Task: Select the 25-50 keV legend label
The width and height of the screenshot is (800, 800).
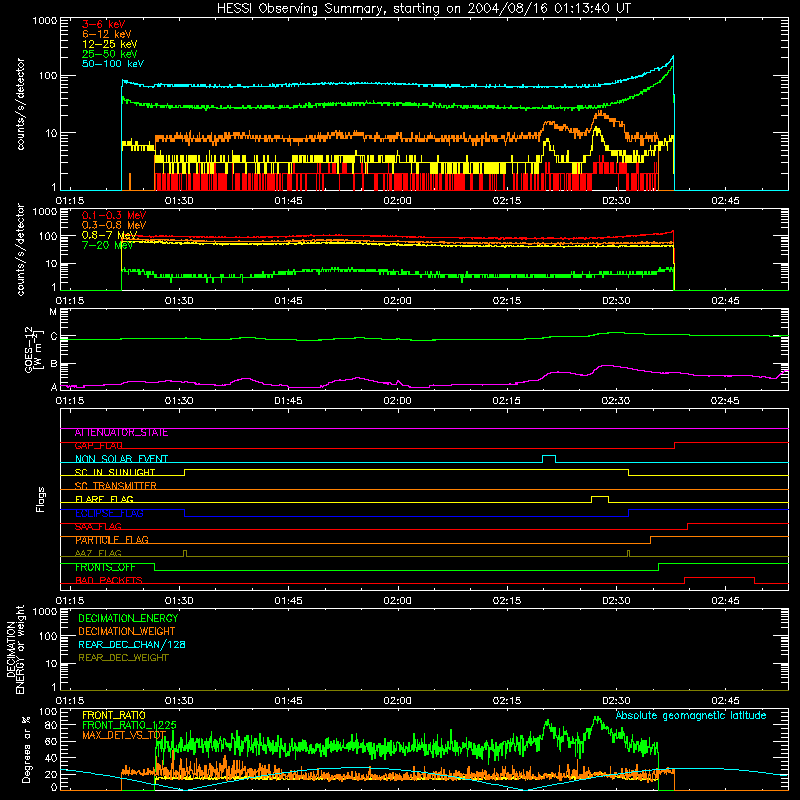Action: pyautogui.click(x=109, y=54)
